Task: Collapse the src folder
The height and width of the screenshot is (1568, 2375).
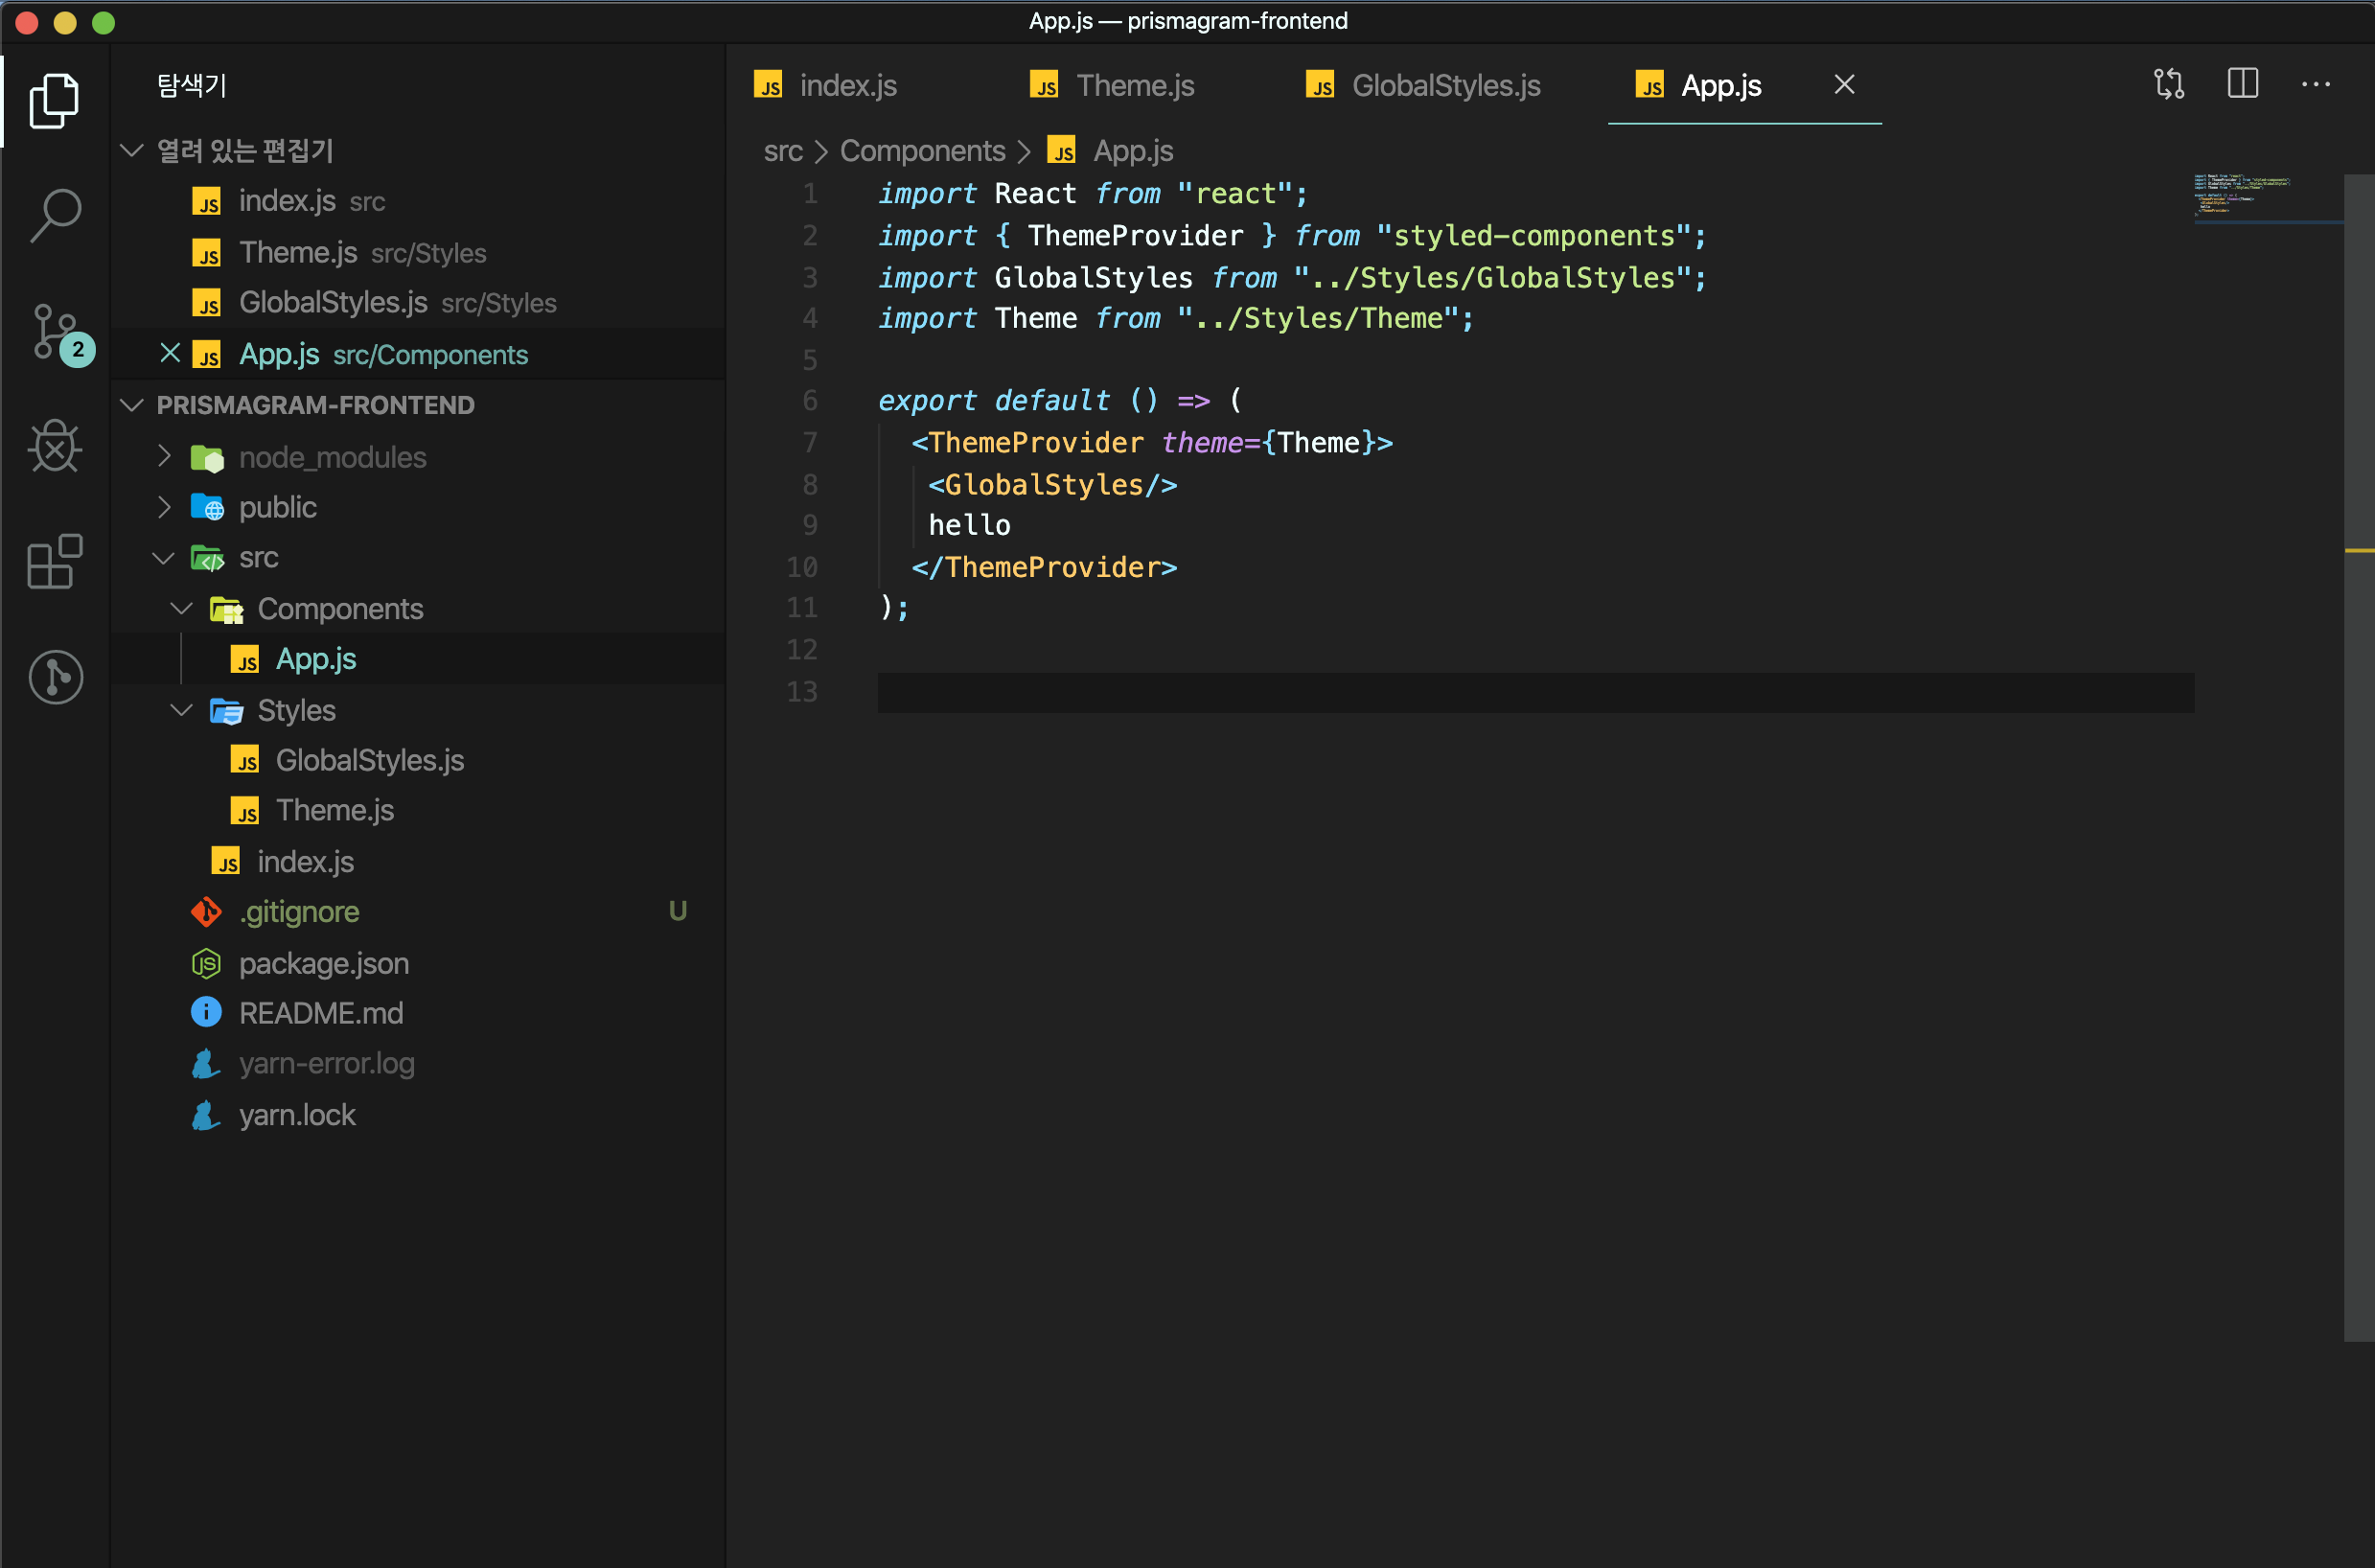Action: pyautogui.click(x=164, y=558)
